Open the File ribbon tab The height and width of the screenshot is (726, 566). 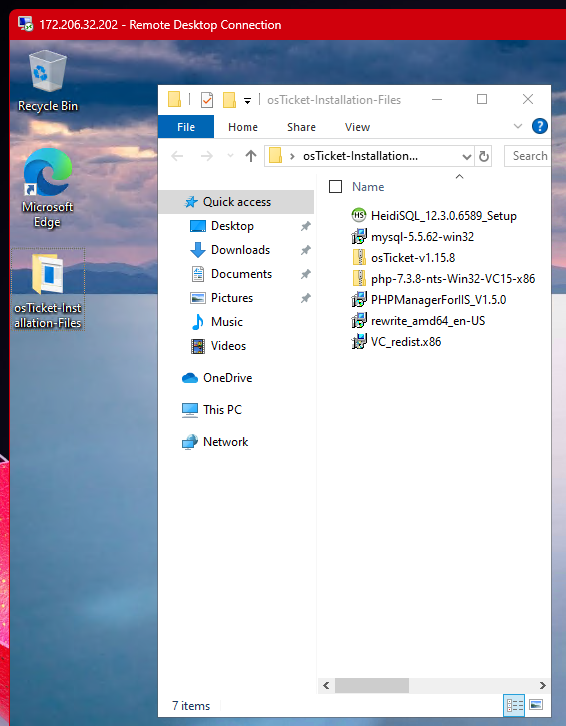coord(186,127)
